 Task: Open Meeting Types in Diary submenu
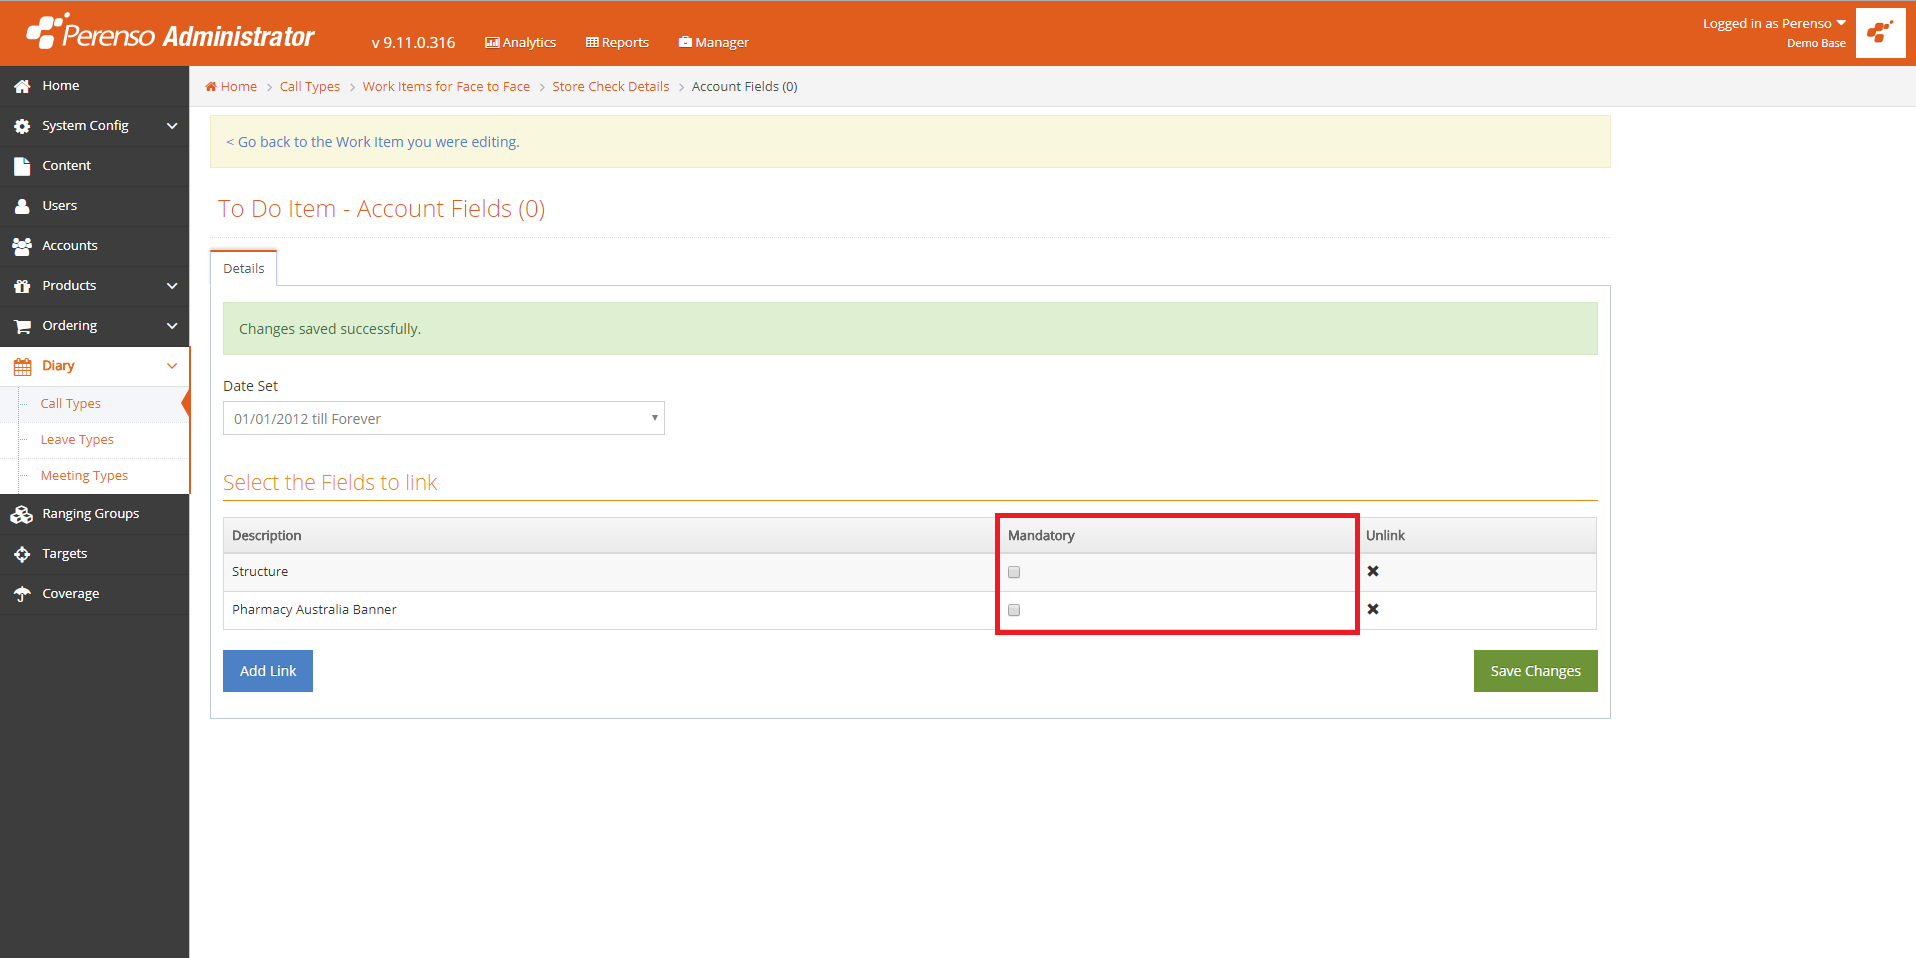[84, 476]
